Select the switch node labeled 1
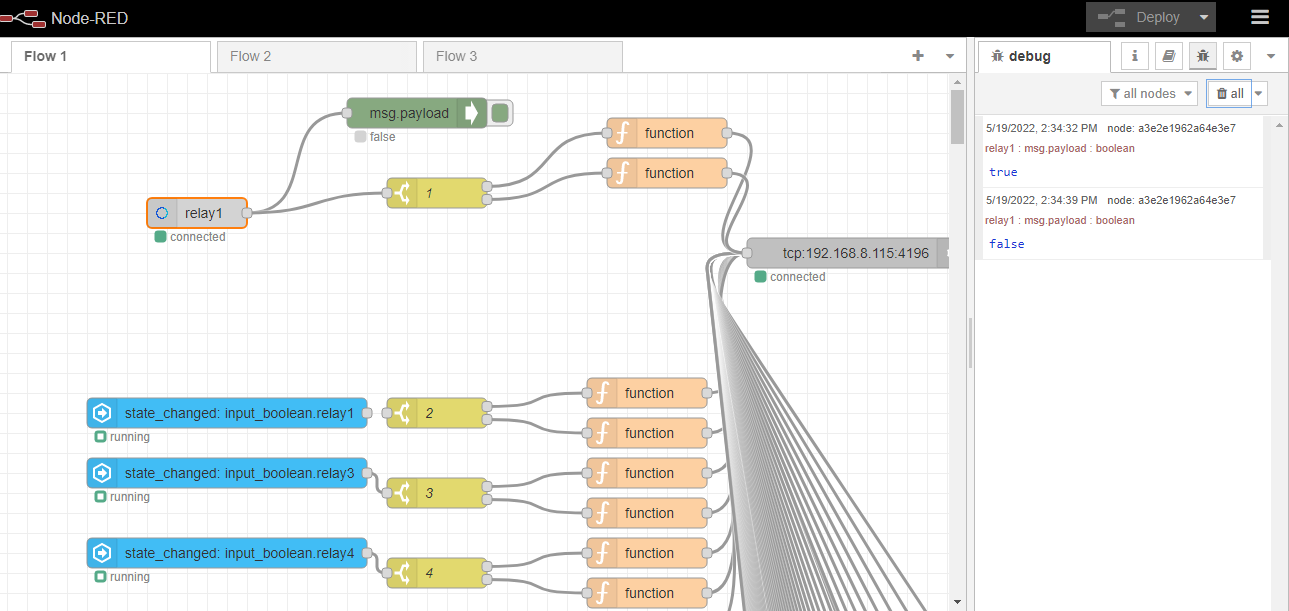The image size is (1289, 611). [x=436, y=193]
